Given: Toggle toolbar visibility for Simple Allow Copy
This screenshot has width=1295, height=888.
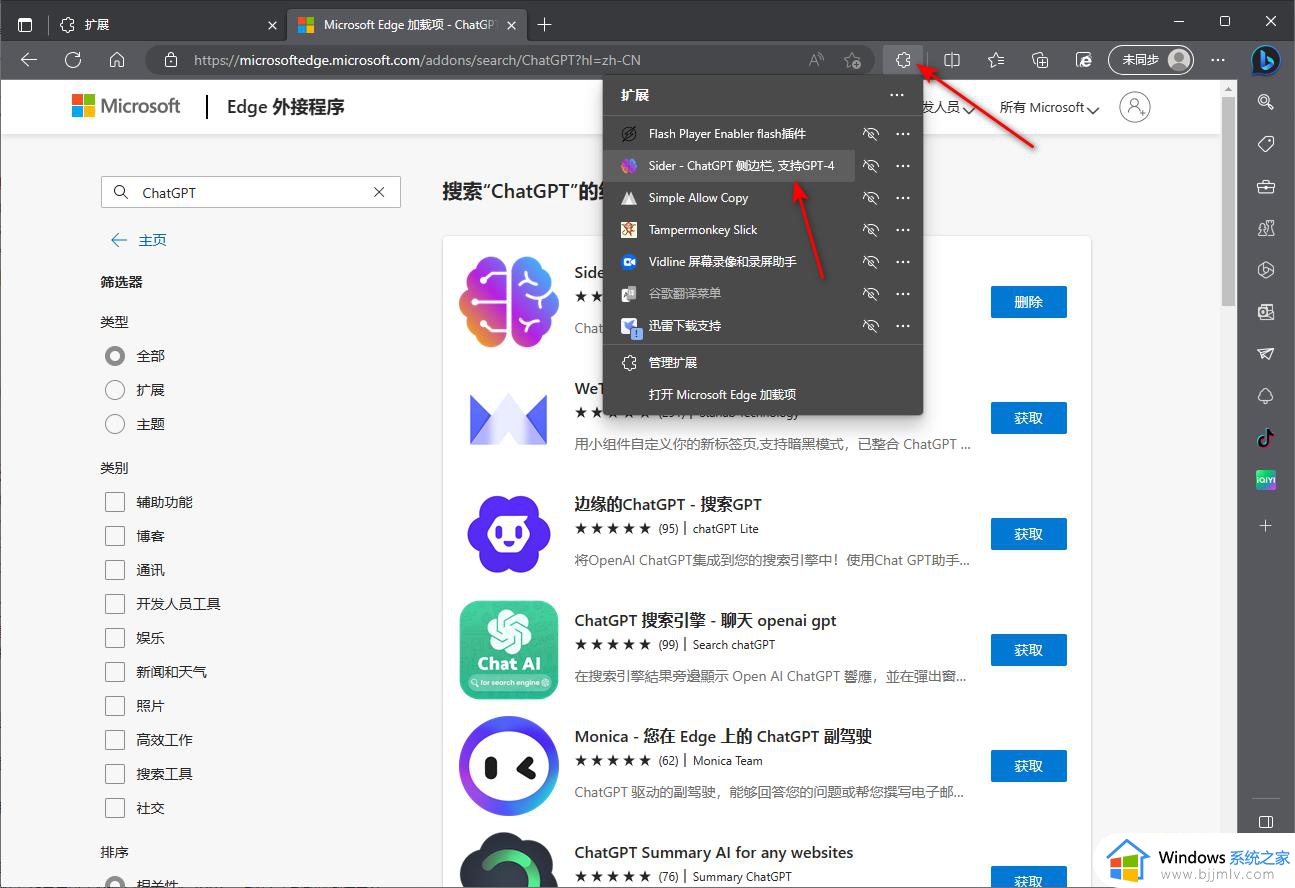Looking at the screenshot, I should (x=871, y=198).
